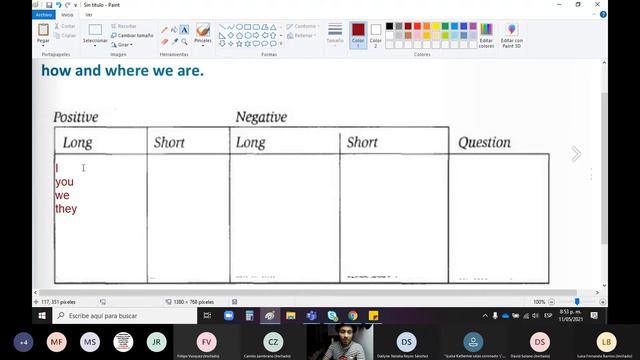This screenshot has width=640, height=360.
Task: Open Calculator from taskbar
Action: (249, 316)
